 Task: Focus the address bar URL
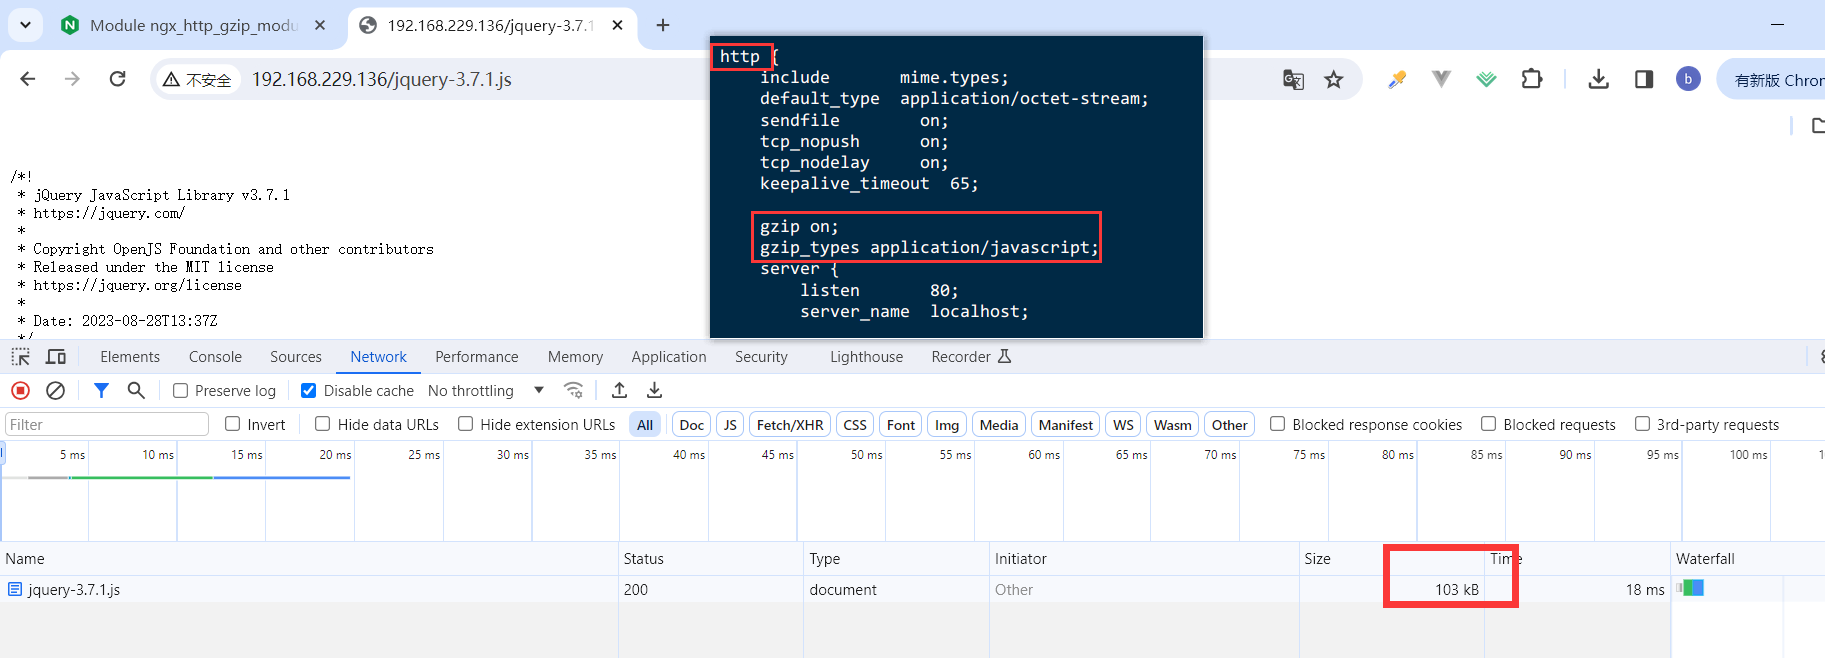click(x=381, y=79)
